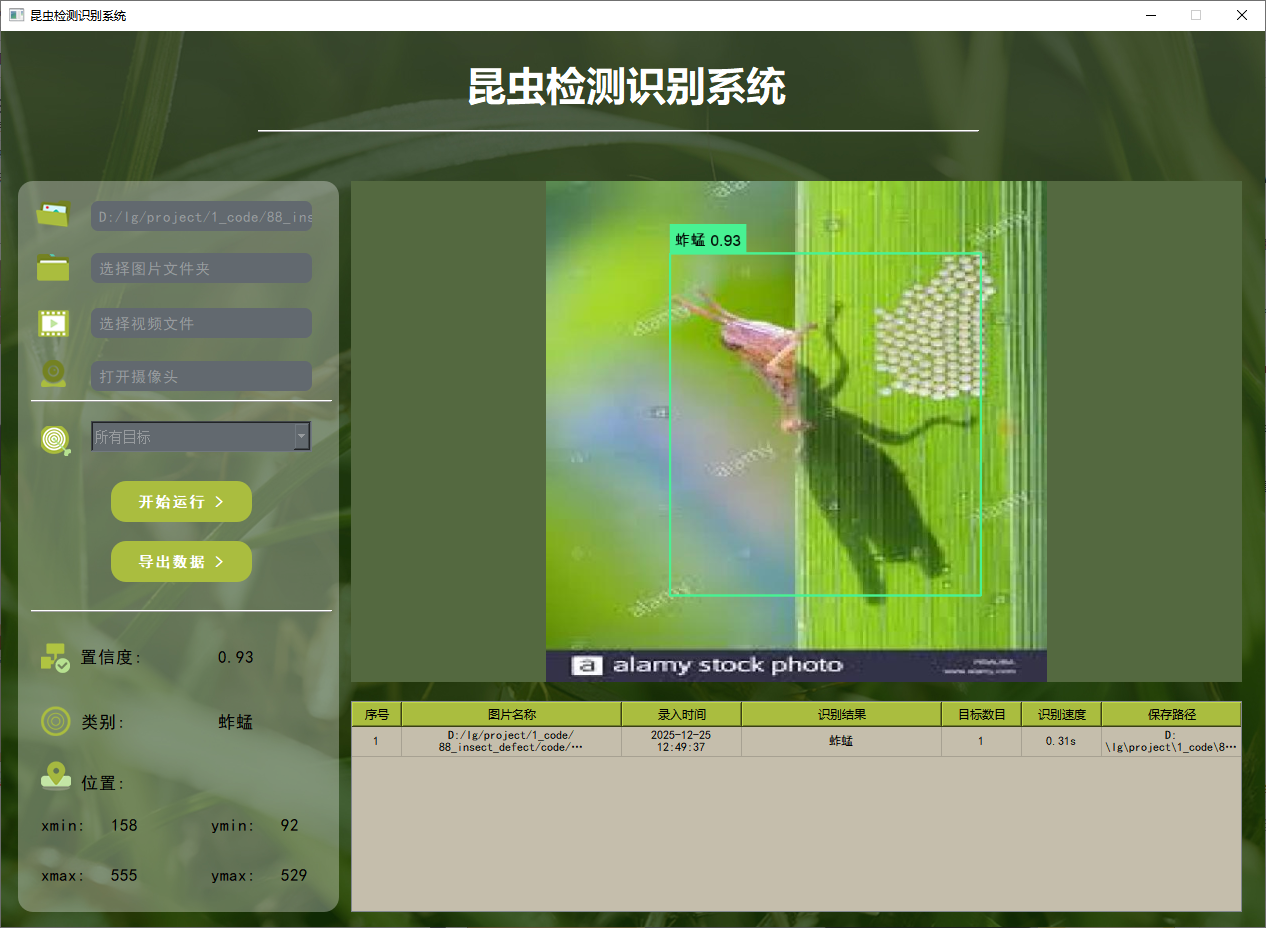The height and width of the screenshot is (928, 1266).
Task: Click the image folder picker icon
Action: click(53, 268)
